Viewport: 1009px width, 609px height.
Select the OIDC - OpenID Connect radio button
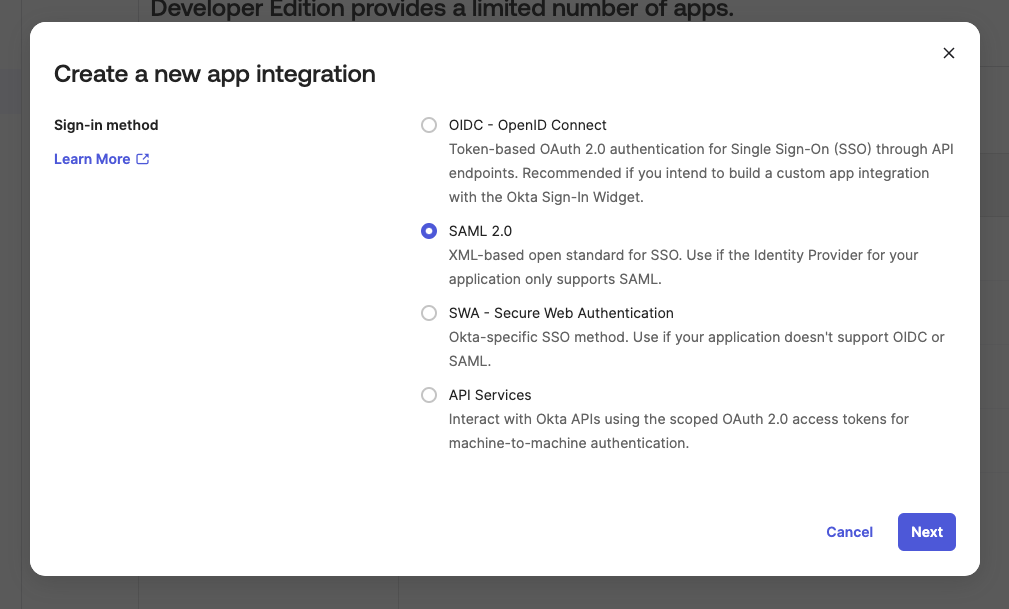coord(429,125)
